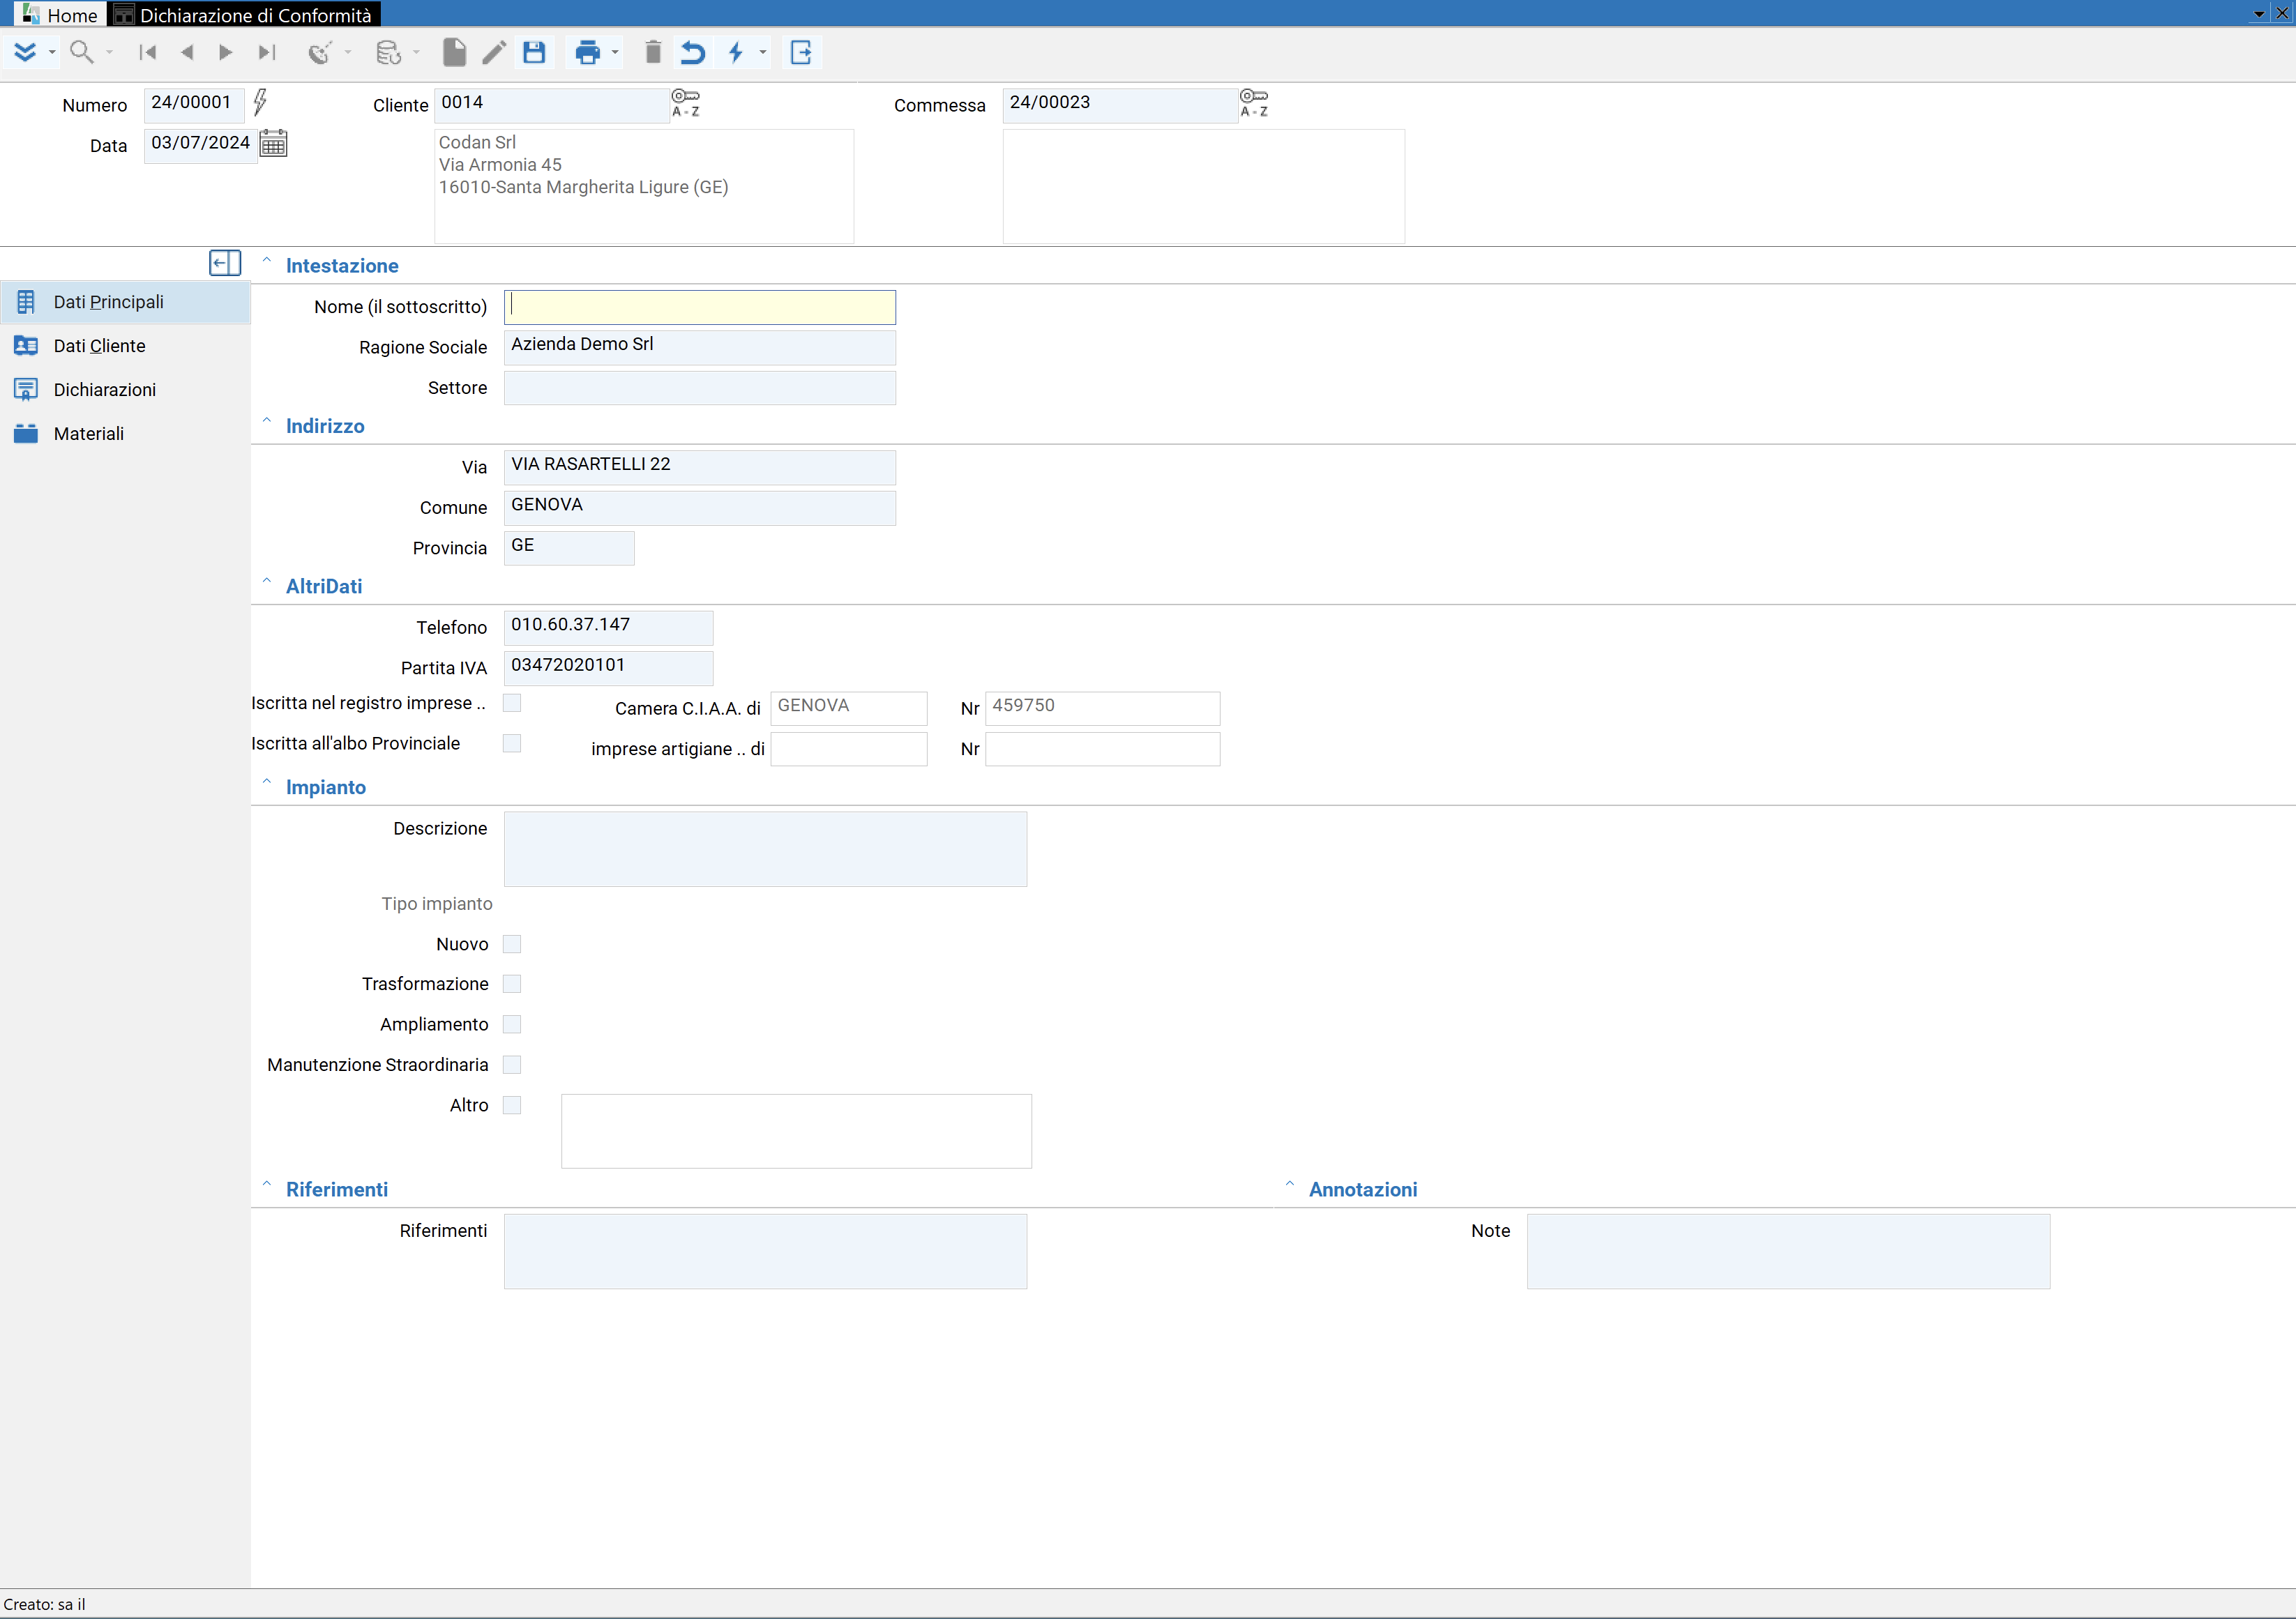Viewport: 2296px width, 1619px height.
Task: Open the lightning actions dropdown arrow
Action: (763, 52)
